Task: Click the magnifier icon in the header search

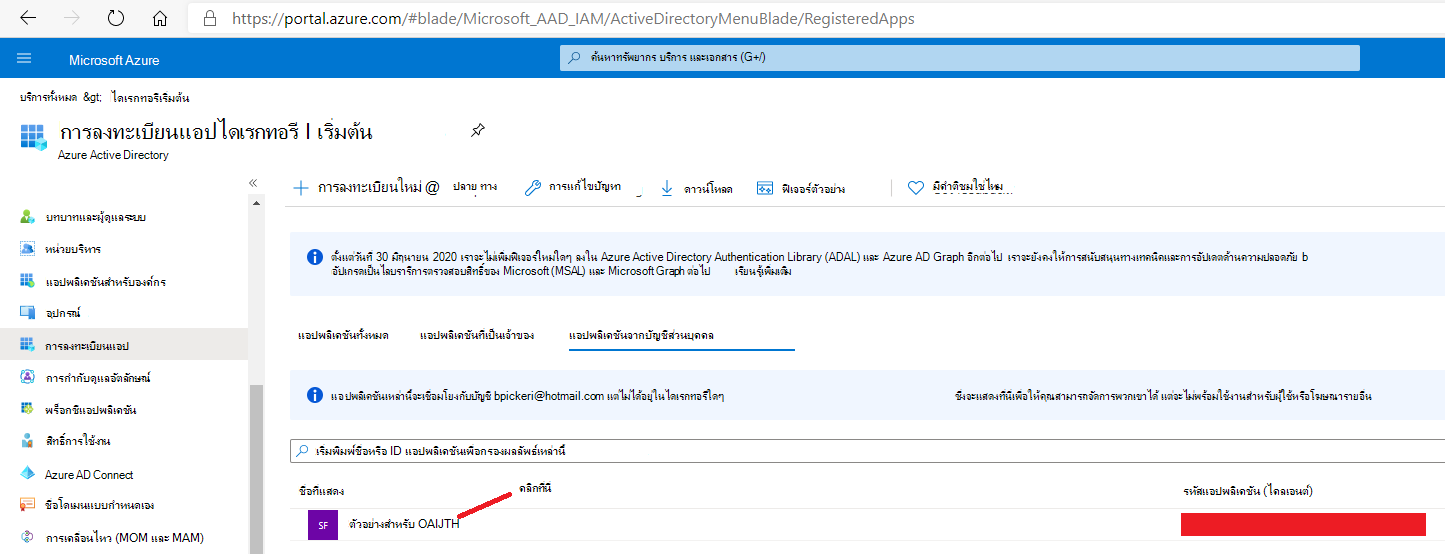Action: 575,58
